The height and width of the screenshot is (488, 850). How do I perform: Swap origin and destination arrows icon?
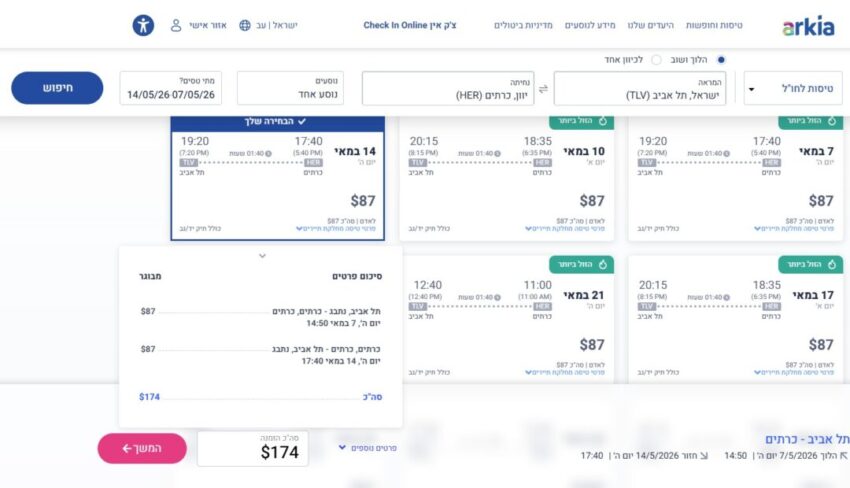click(x=544, y=89)
